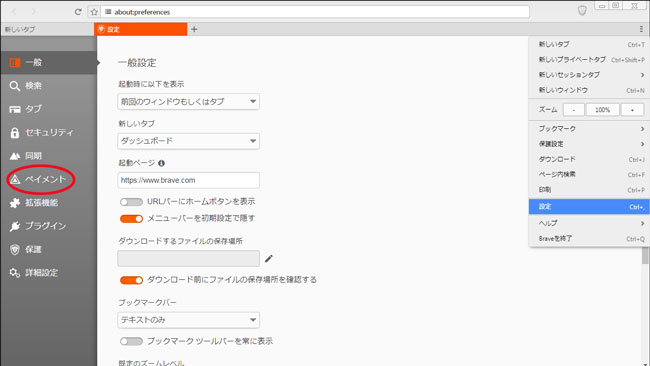Image resolution: width=650 pixels, height=366 pixels.
Task: Open the 新しいタブ ダッシュボード dropdown
Action: pyautogui.click(x=189, y=141)
